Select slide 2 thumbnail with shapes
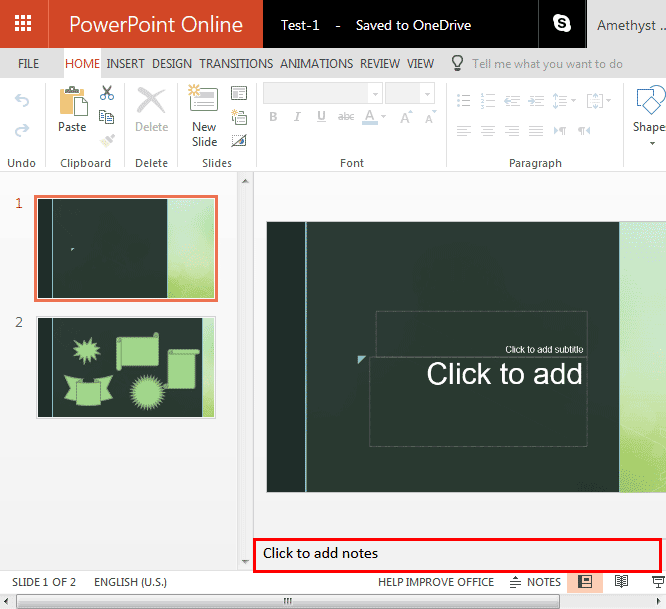666x609 pixels. (126, 367)
